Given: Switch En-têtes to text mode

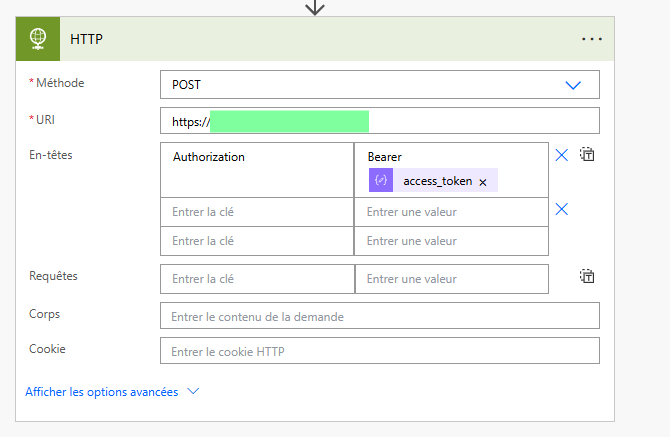Looking at the screenshot, I should point(588,155).
